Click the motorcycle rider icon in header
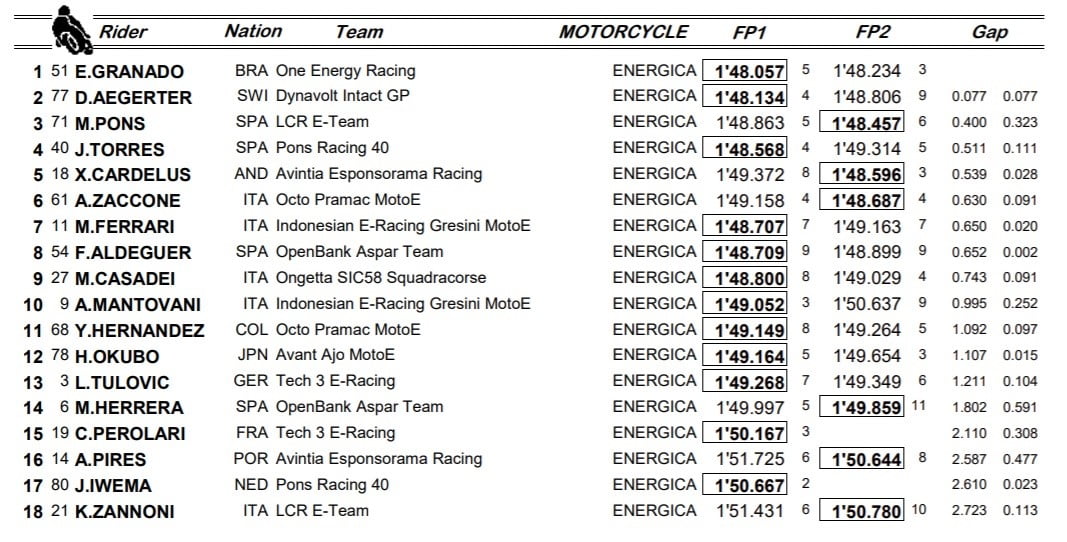This screenshot has height=542, width=1067. pos(69,30)
